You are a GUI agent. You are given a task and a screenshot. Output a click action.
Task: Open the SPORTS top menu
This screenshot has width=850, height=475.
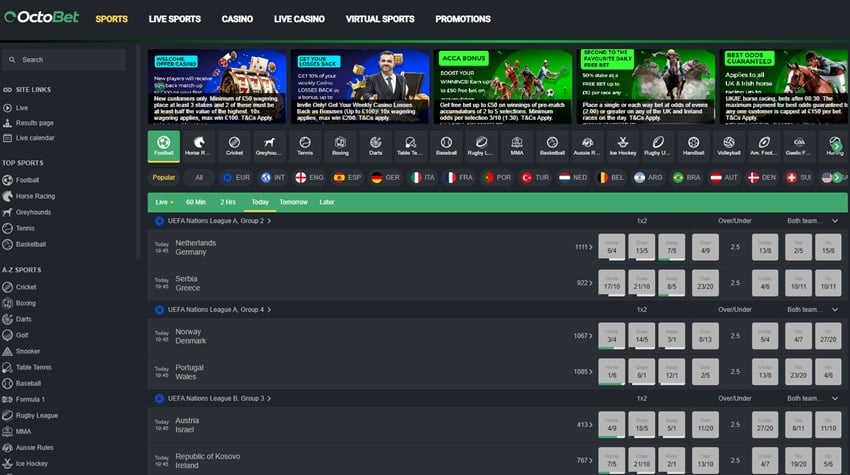(x=112, y=19)
